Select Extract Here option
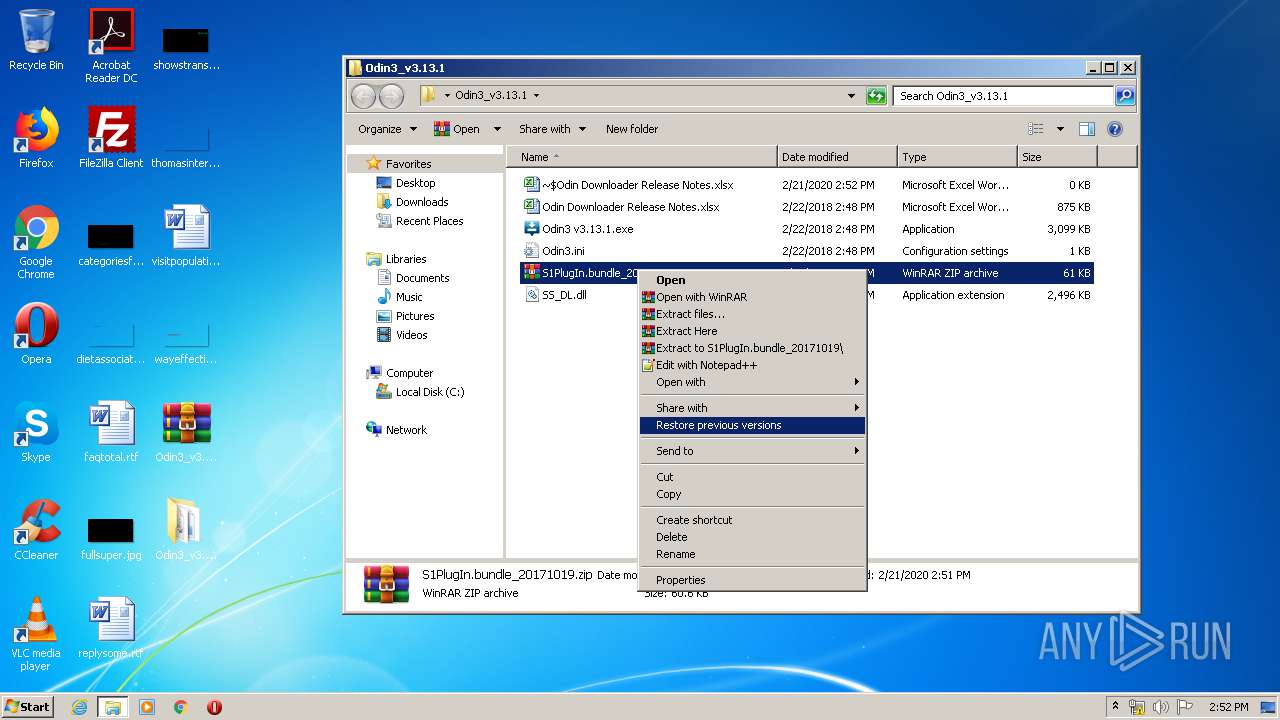Viewport: 1280px width, 720px height. [752, 331]
